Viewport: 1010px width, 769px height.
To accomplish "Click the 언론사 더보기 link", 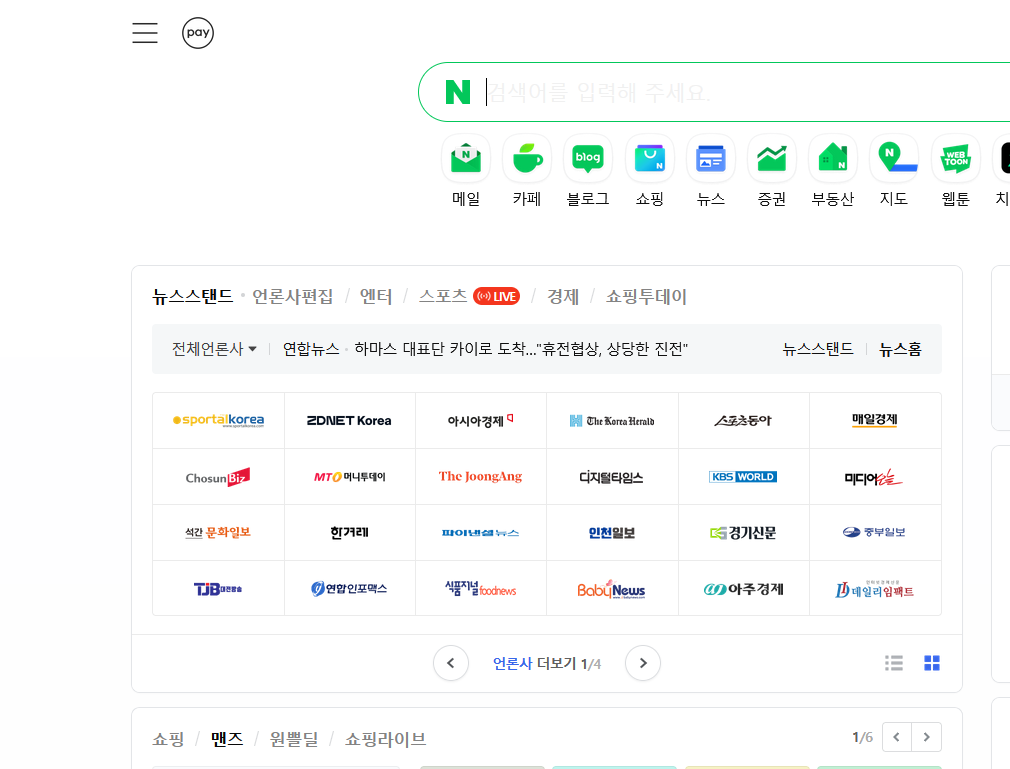I will coord(547,663).
